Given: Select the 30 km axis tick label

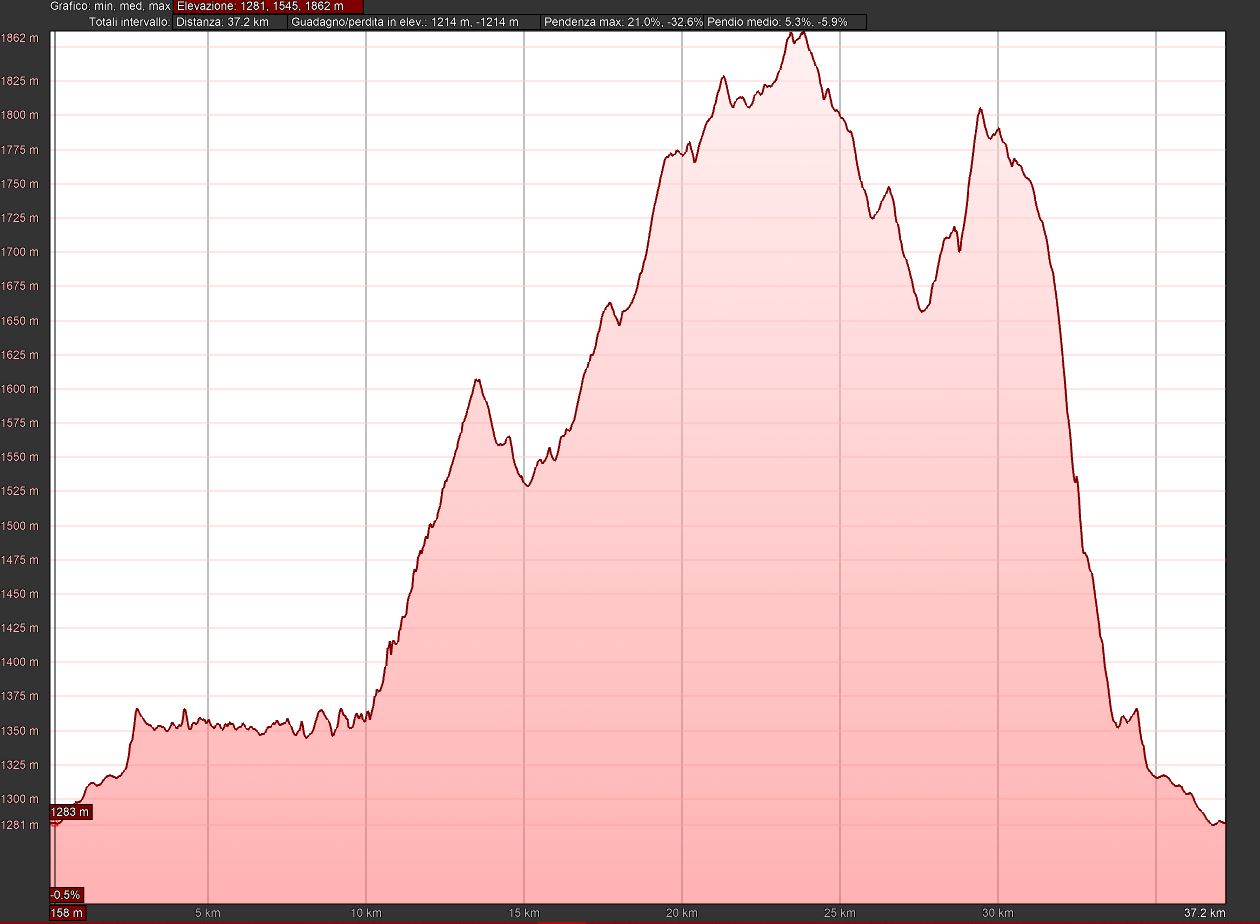Looking at the screenshot, I should tap(997, 913).
